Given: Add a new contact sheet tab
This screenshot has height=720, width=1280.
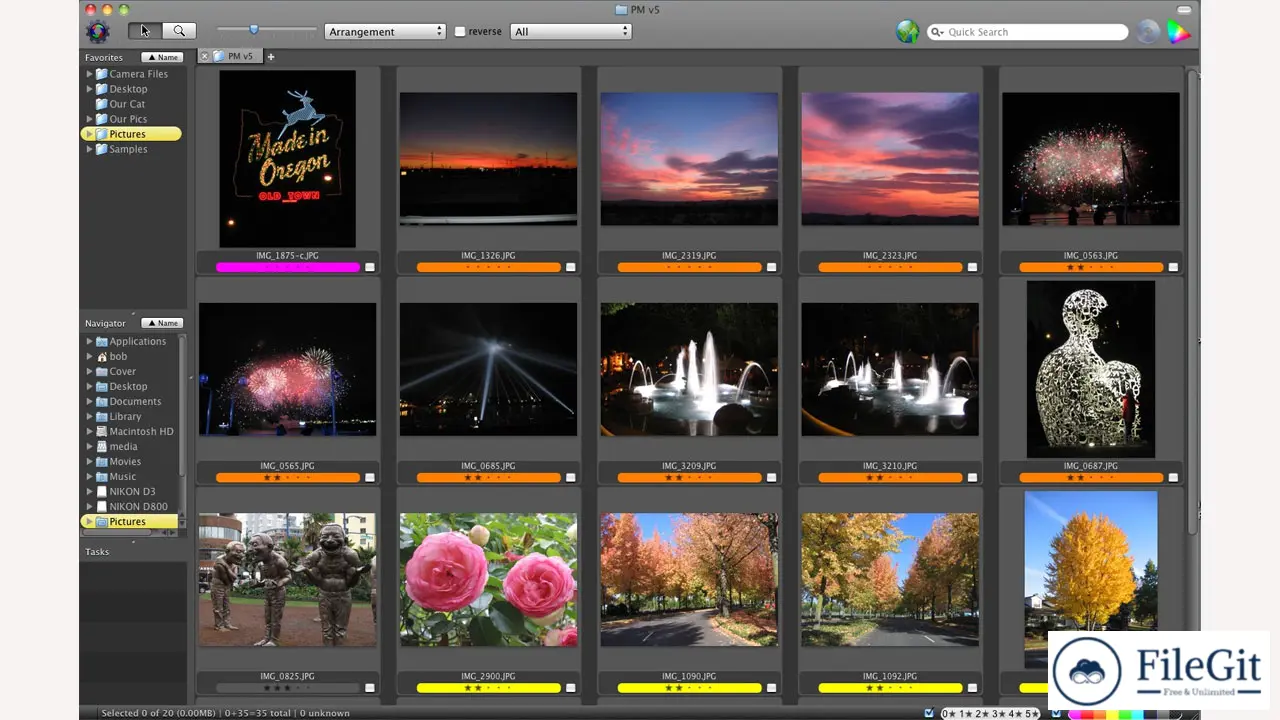Looking at the screenshot, I should 270,57.
